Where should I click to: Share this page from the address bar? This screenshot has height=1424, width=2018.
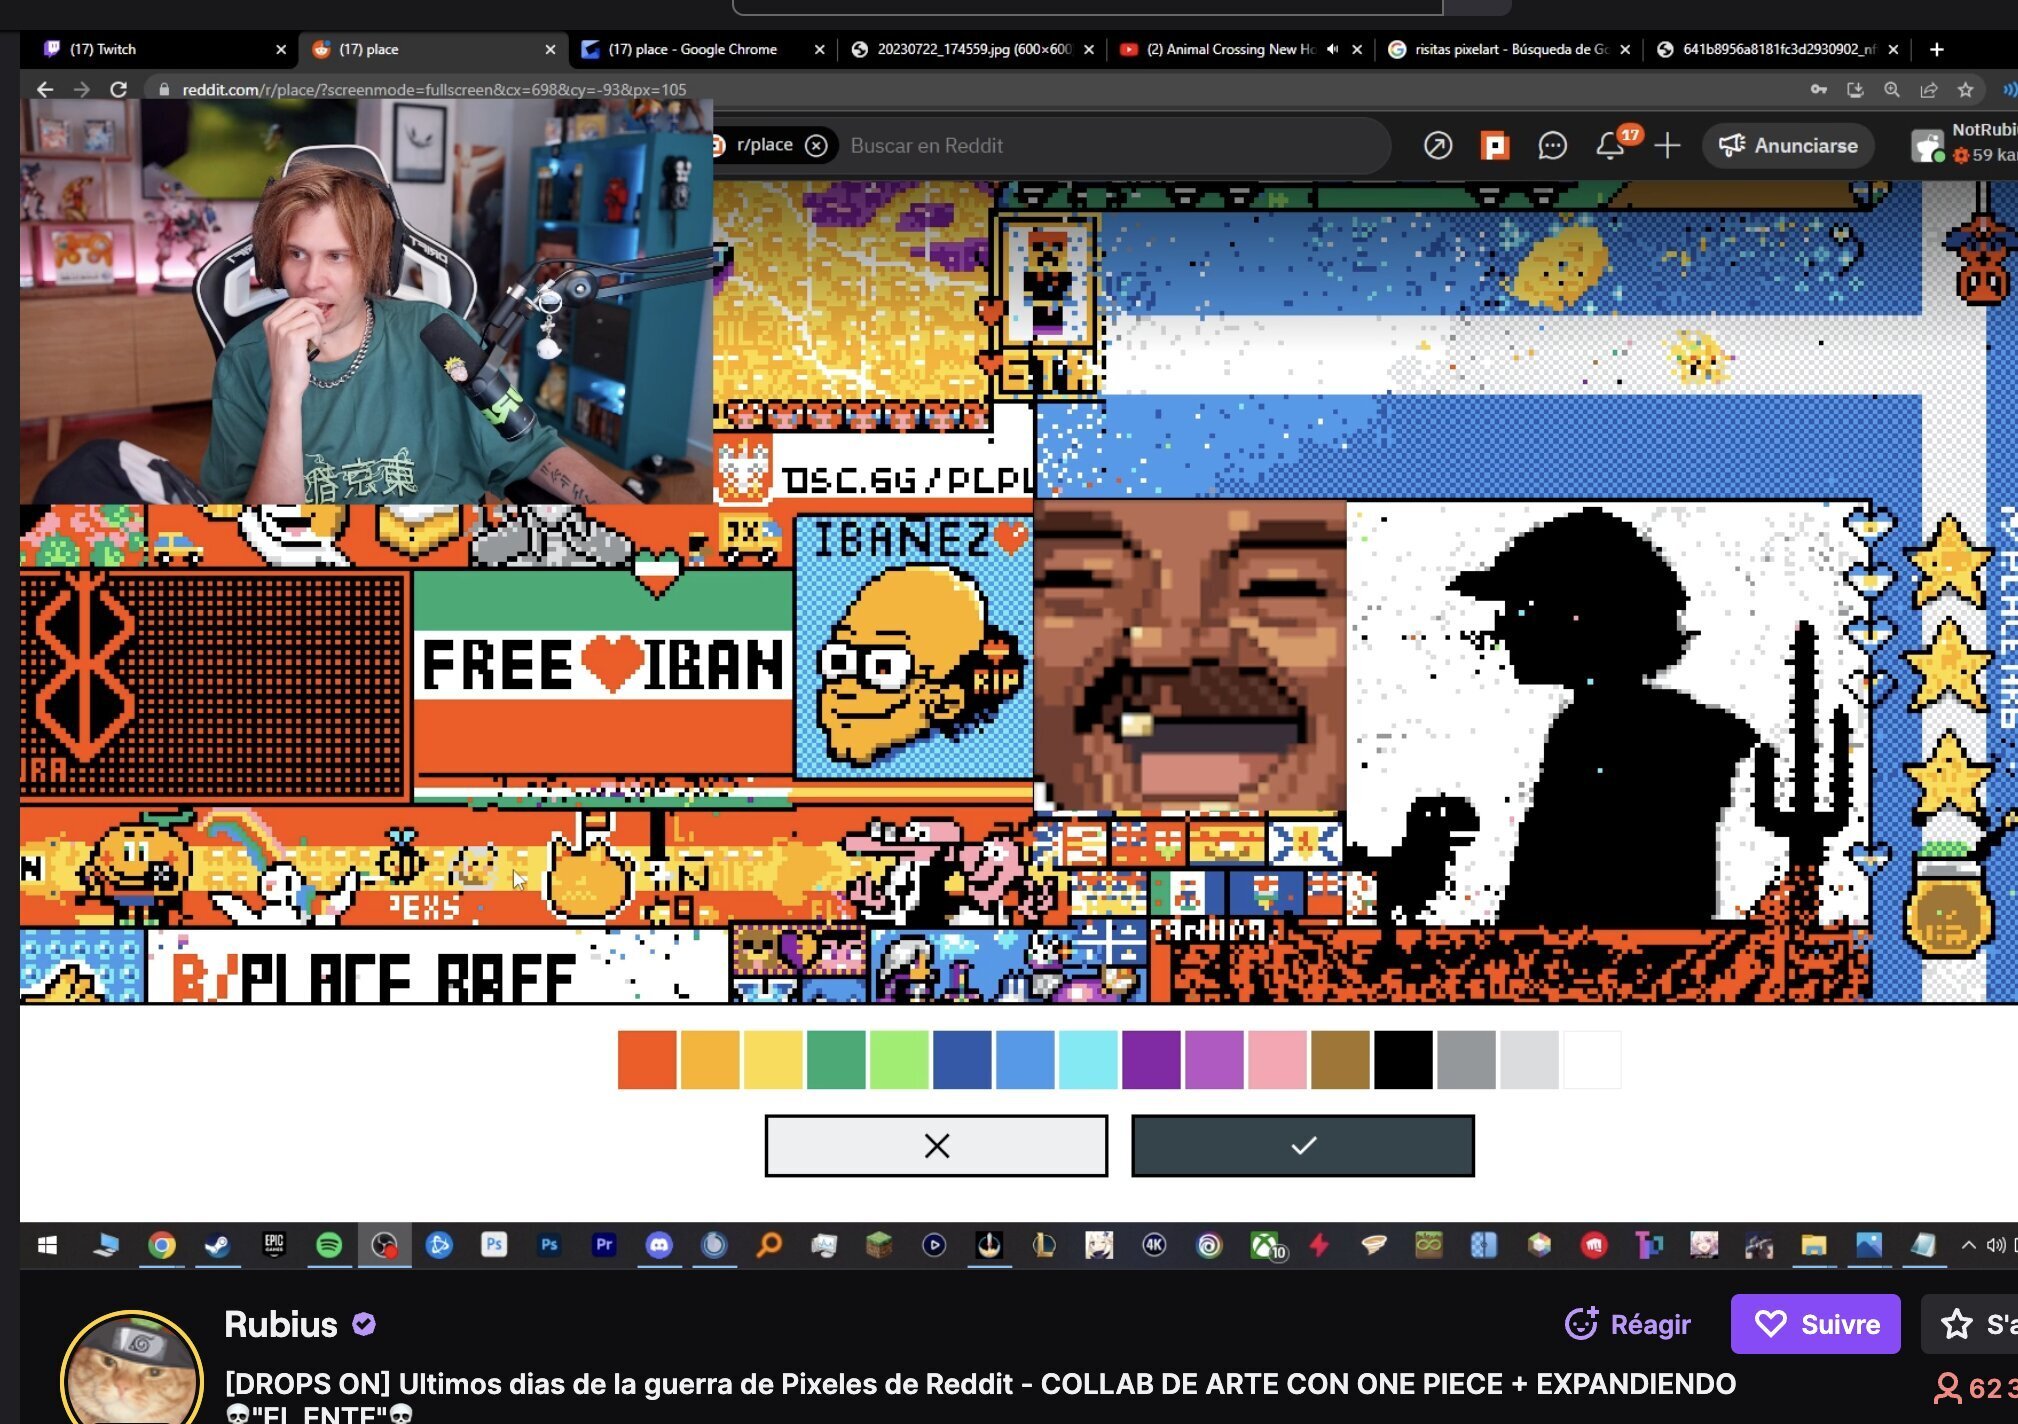(x=1928, y=90)
